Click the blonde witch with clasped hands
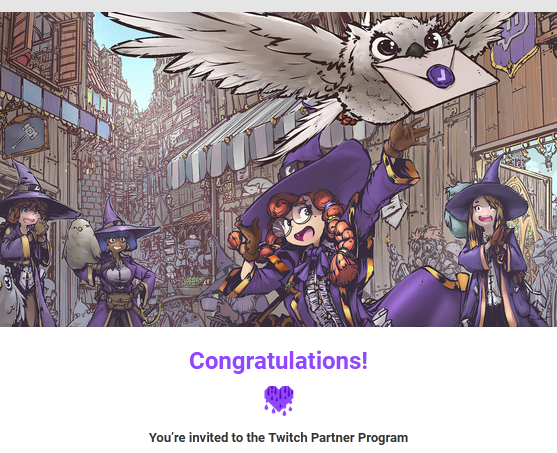 point(492,249)
